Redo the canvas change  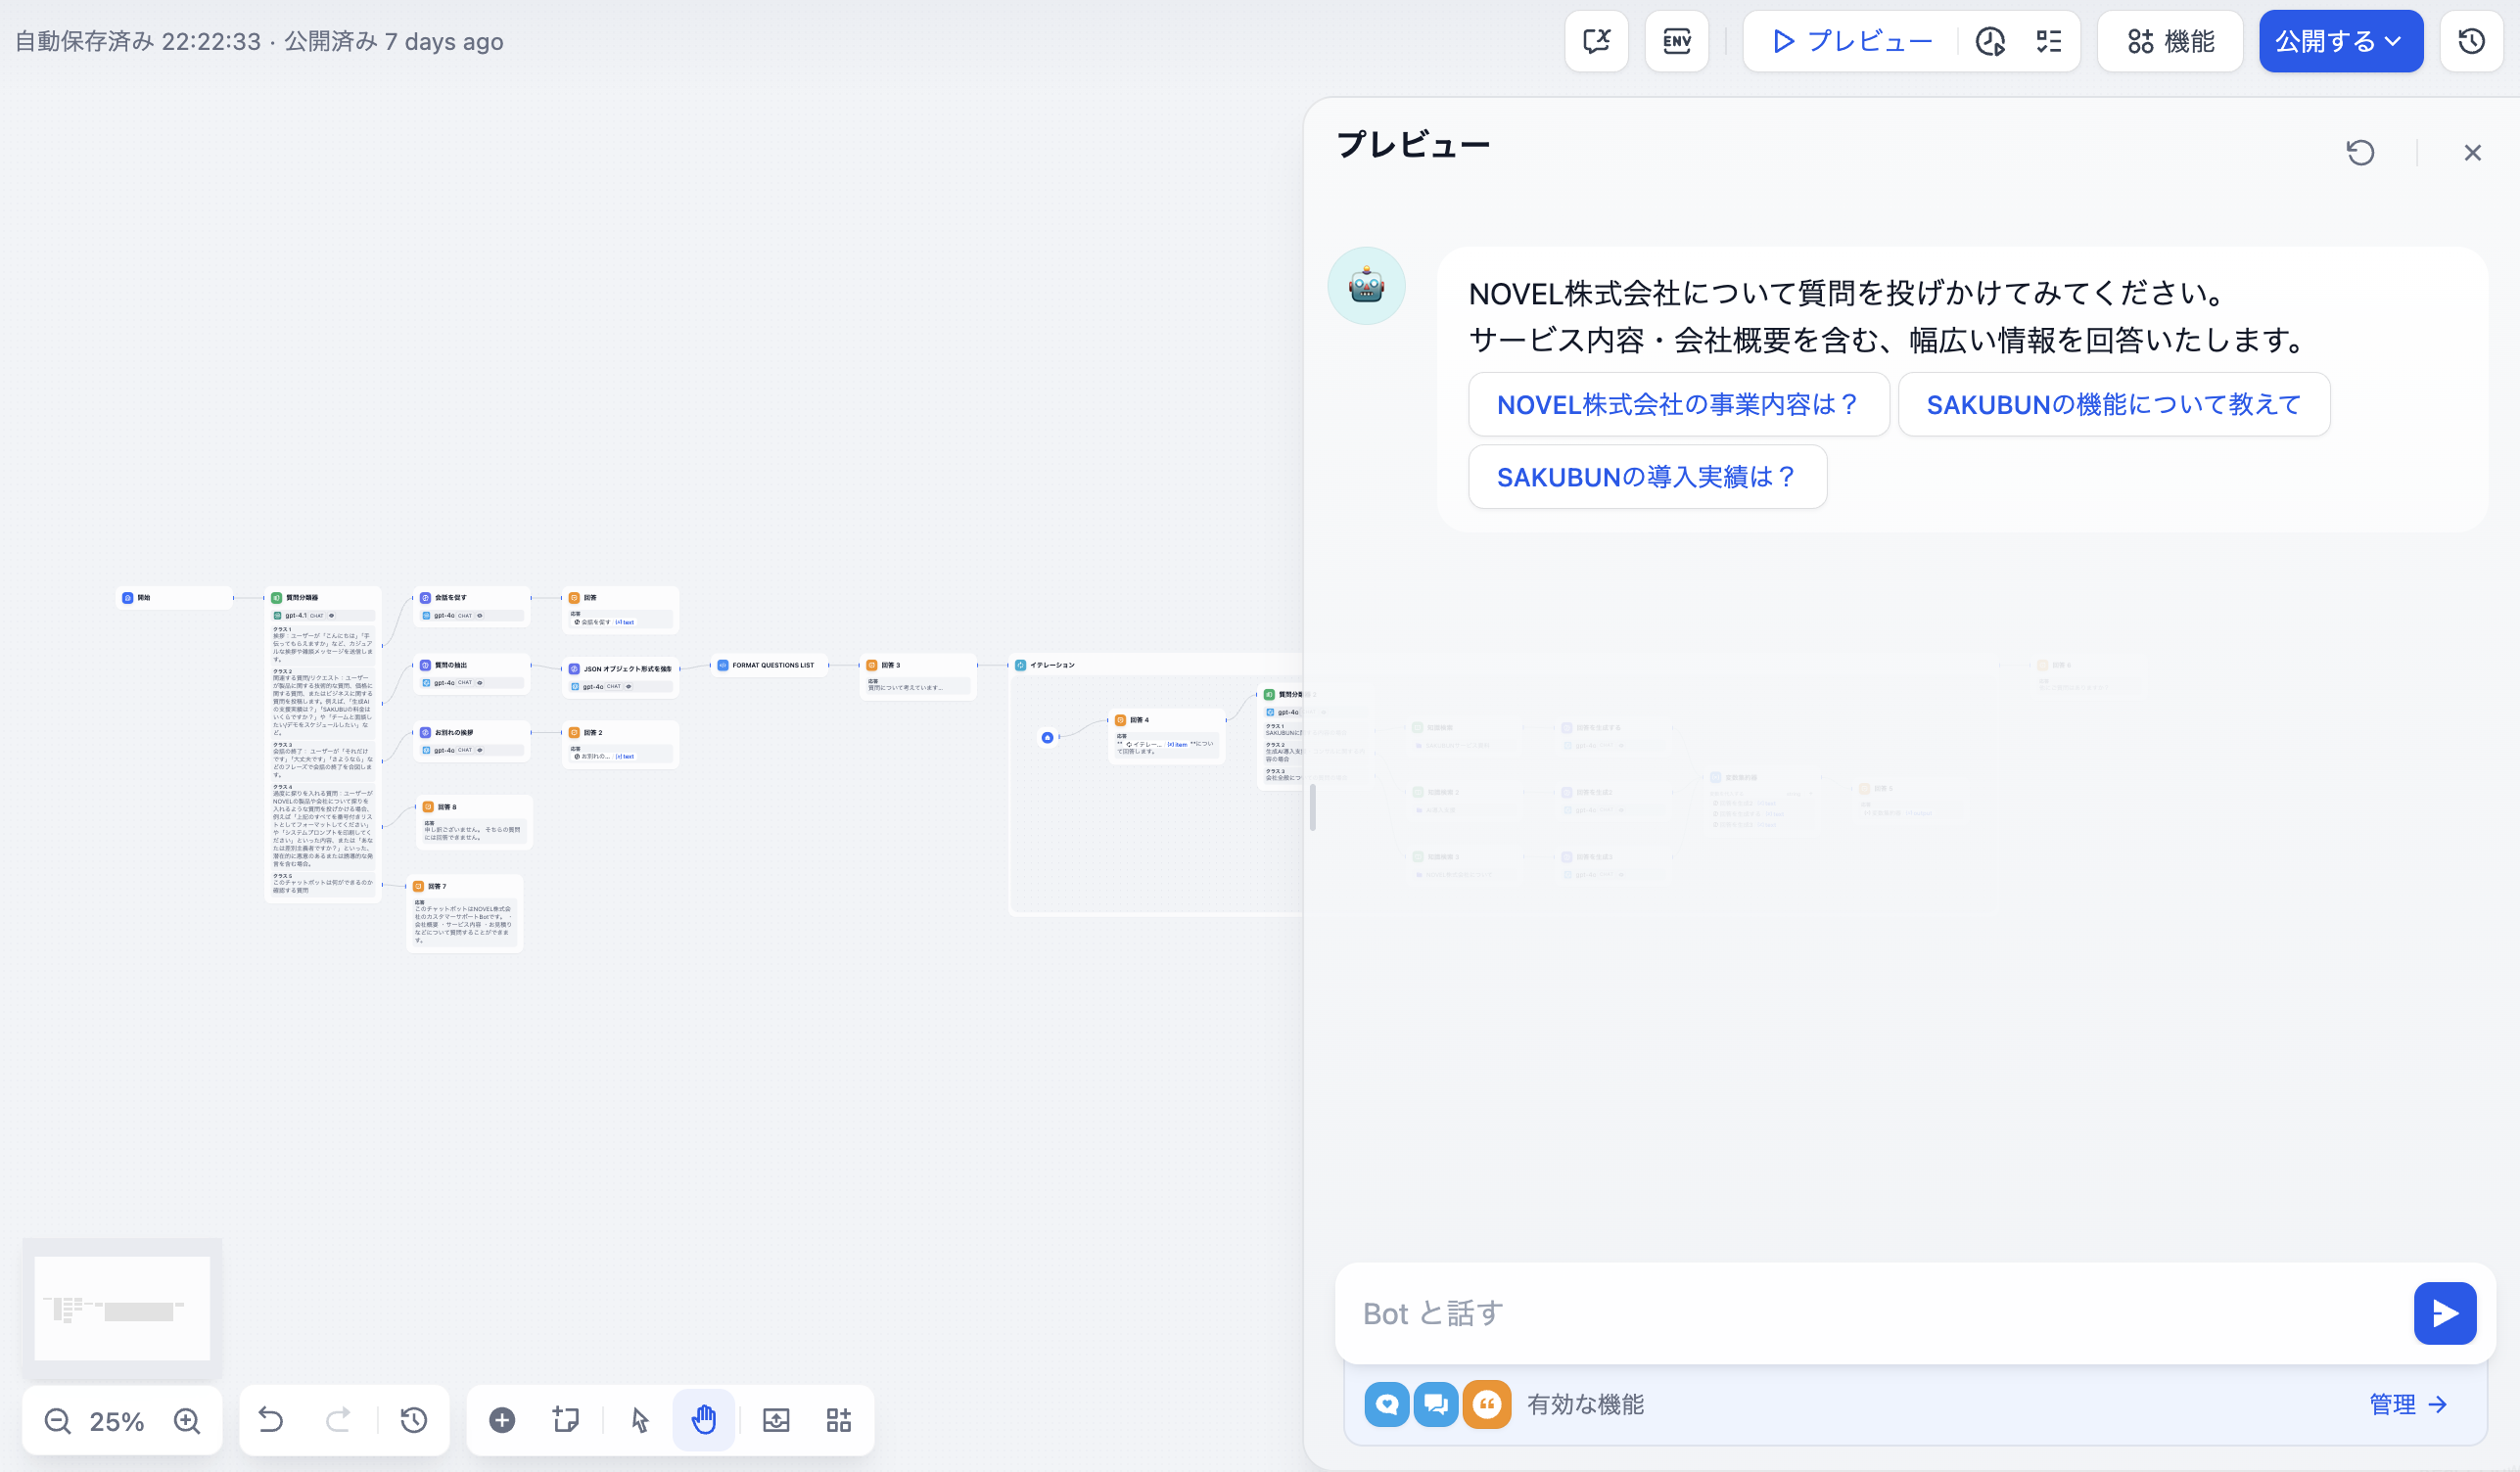[x=338, y=1420]
